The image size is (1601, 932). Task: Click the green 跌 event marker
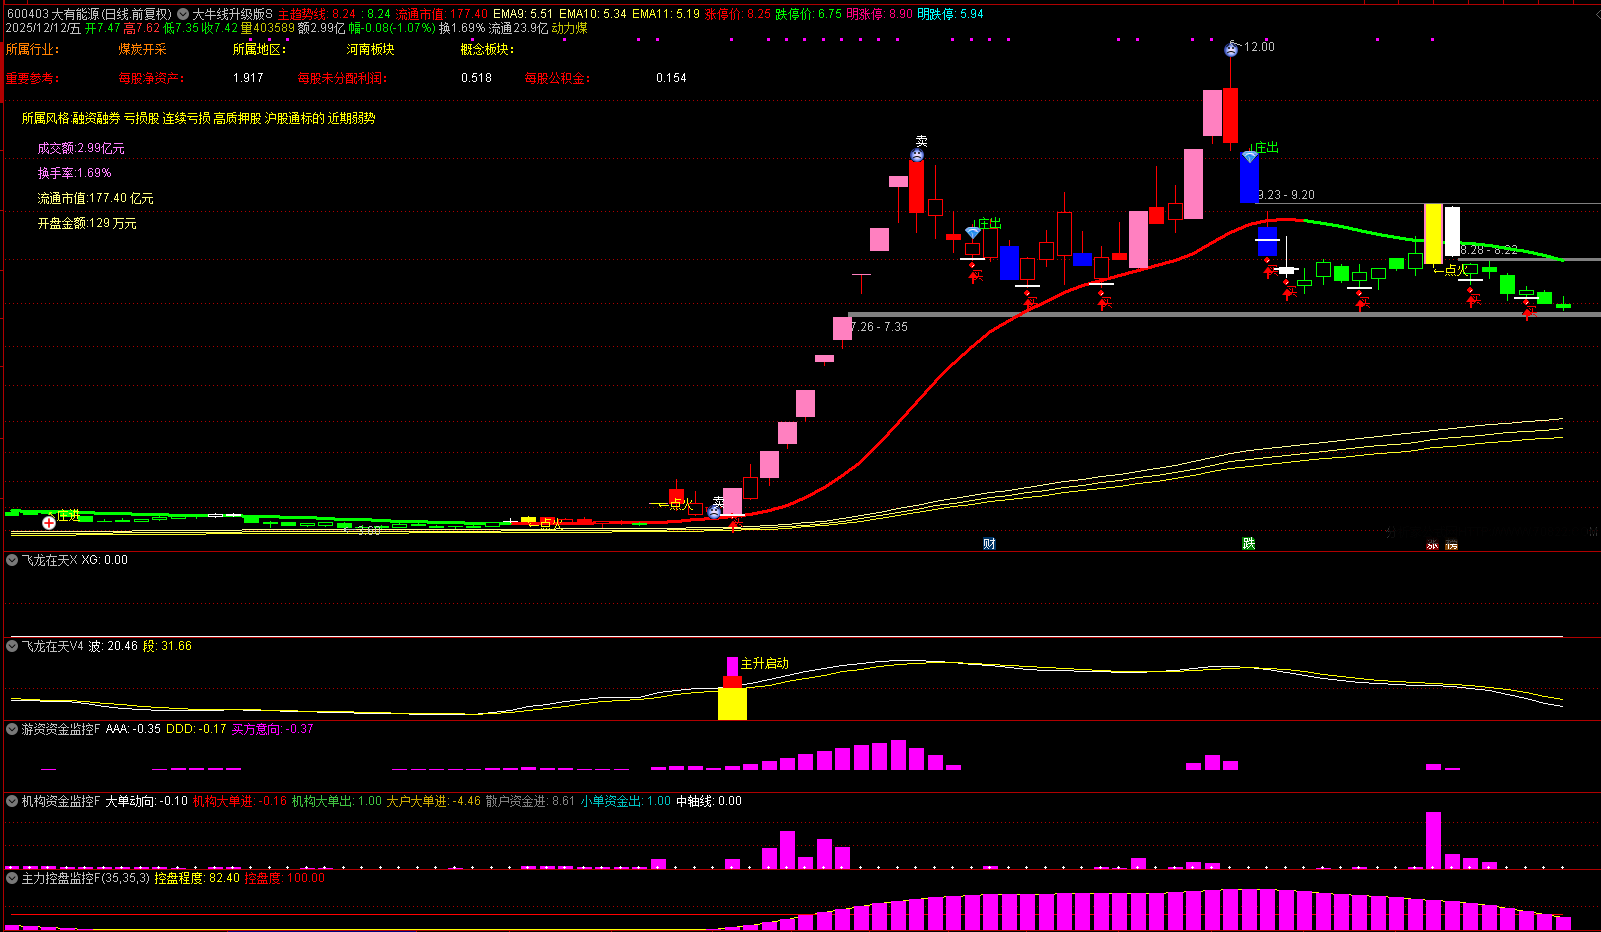pyautogui.click(x=1249, y=543)
